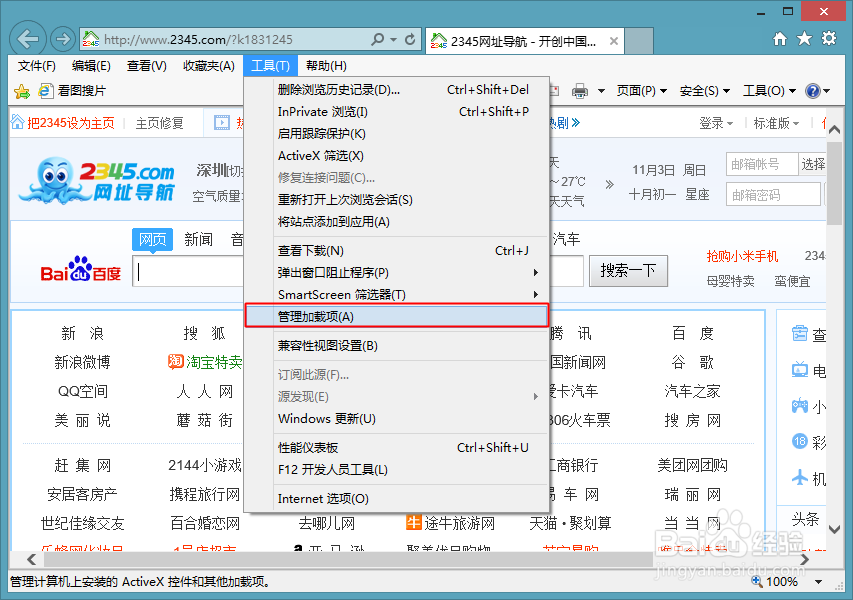Open the 查看(V) menu
Screen dimensions: 853x600
point(147,66)
